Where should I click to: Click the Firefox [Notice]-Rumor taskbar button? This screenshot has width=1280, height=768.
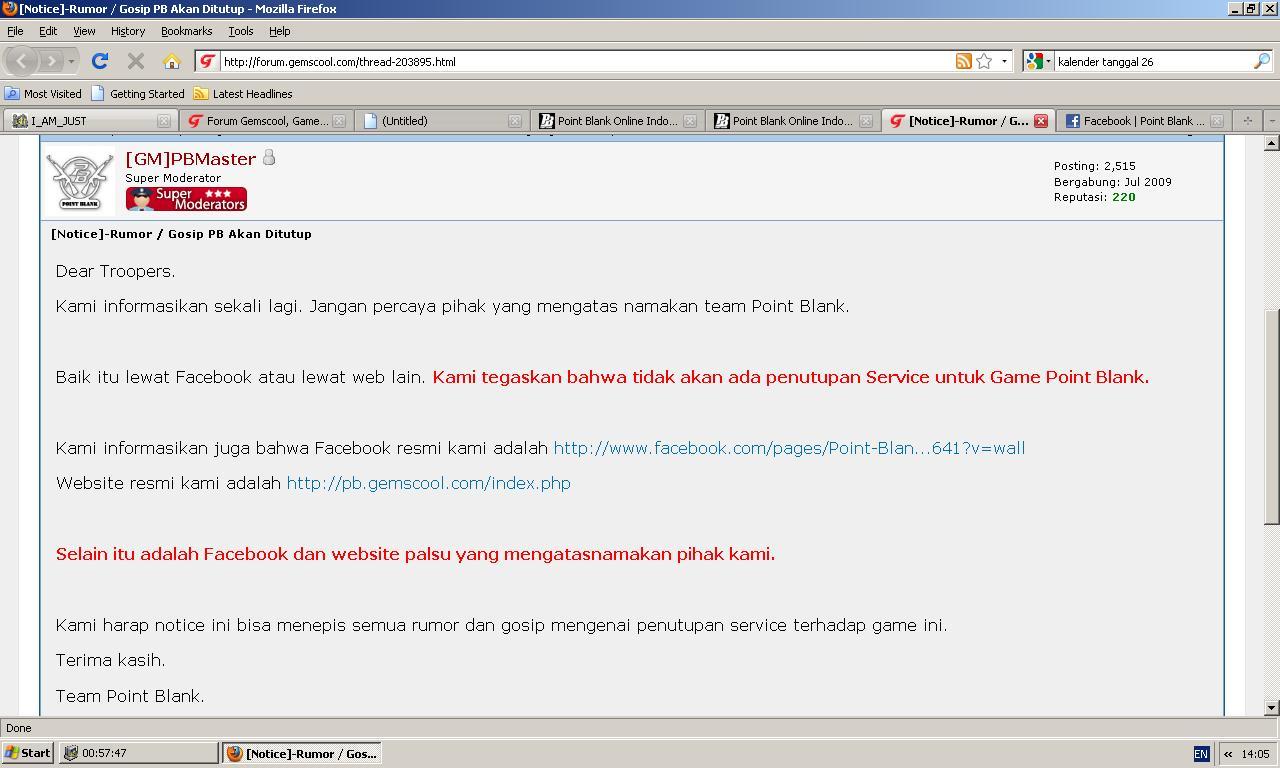(302, 753)
